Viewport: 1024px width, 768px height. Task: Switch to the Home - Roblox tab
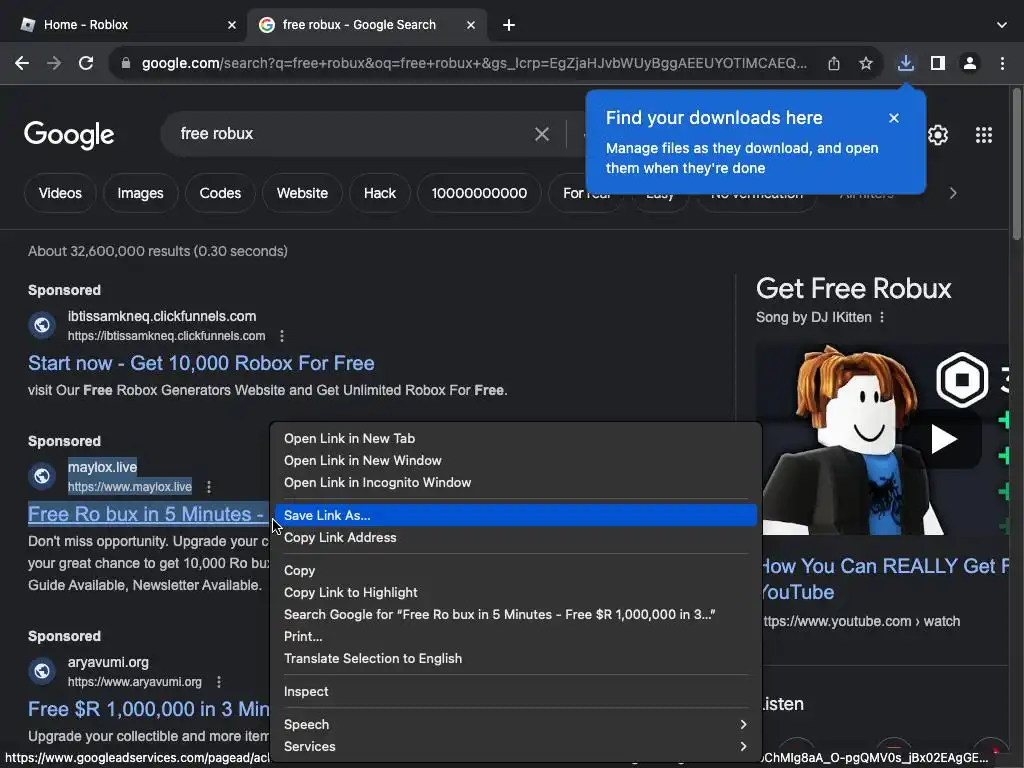124,25
